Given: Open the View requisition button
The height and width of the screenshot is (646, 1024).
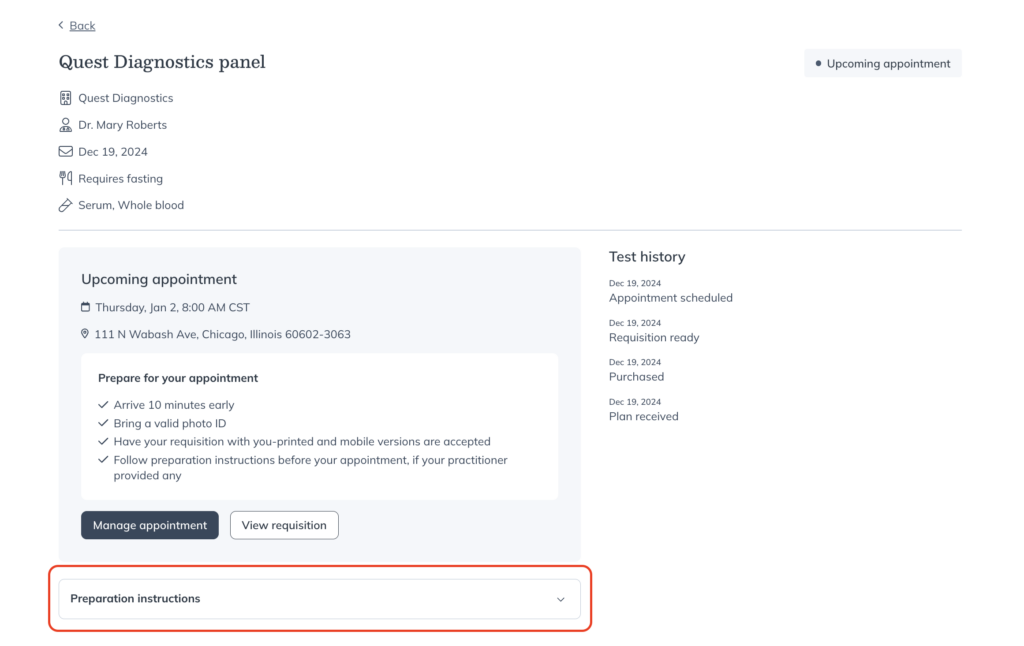Looking at the screenshot, I should [x=284, y=525].
